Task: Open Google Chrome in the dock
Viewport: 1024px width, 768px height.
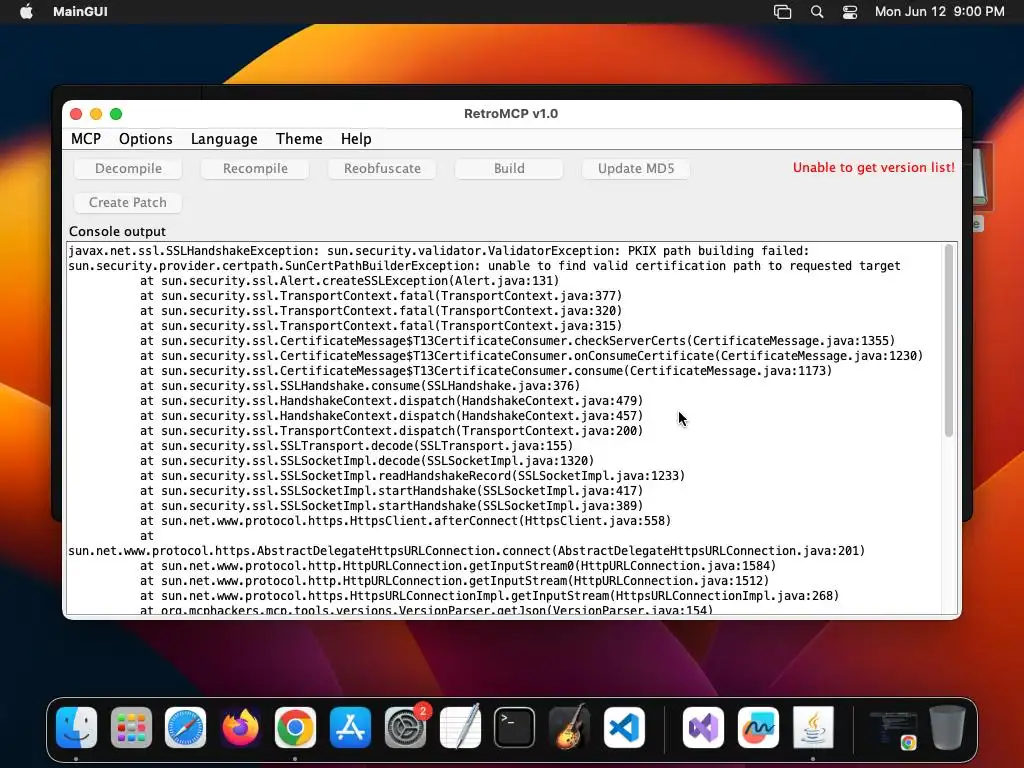Action: point(295,727)
